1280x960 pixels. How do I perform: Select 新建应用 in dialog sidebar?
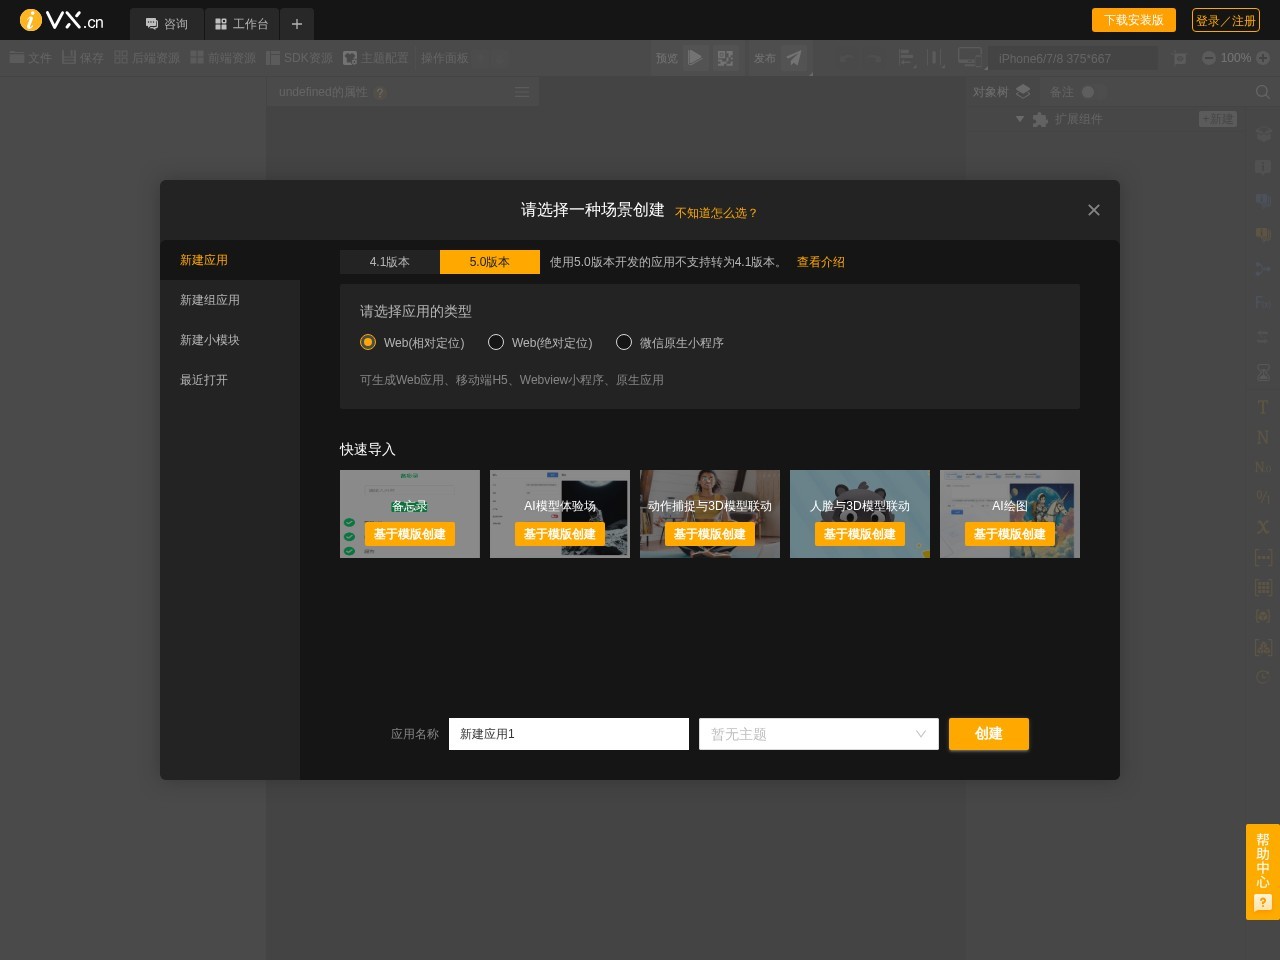coord(230,260)
